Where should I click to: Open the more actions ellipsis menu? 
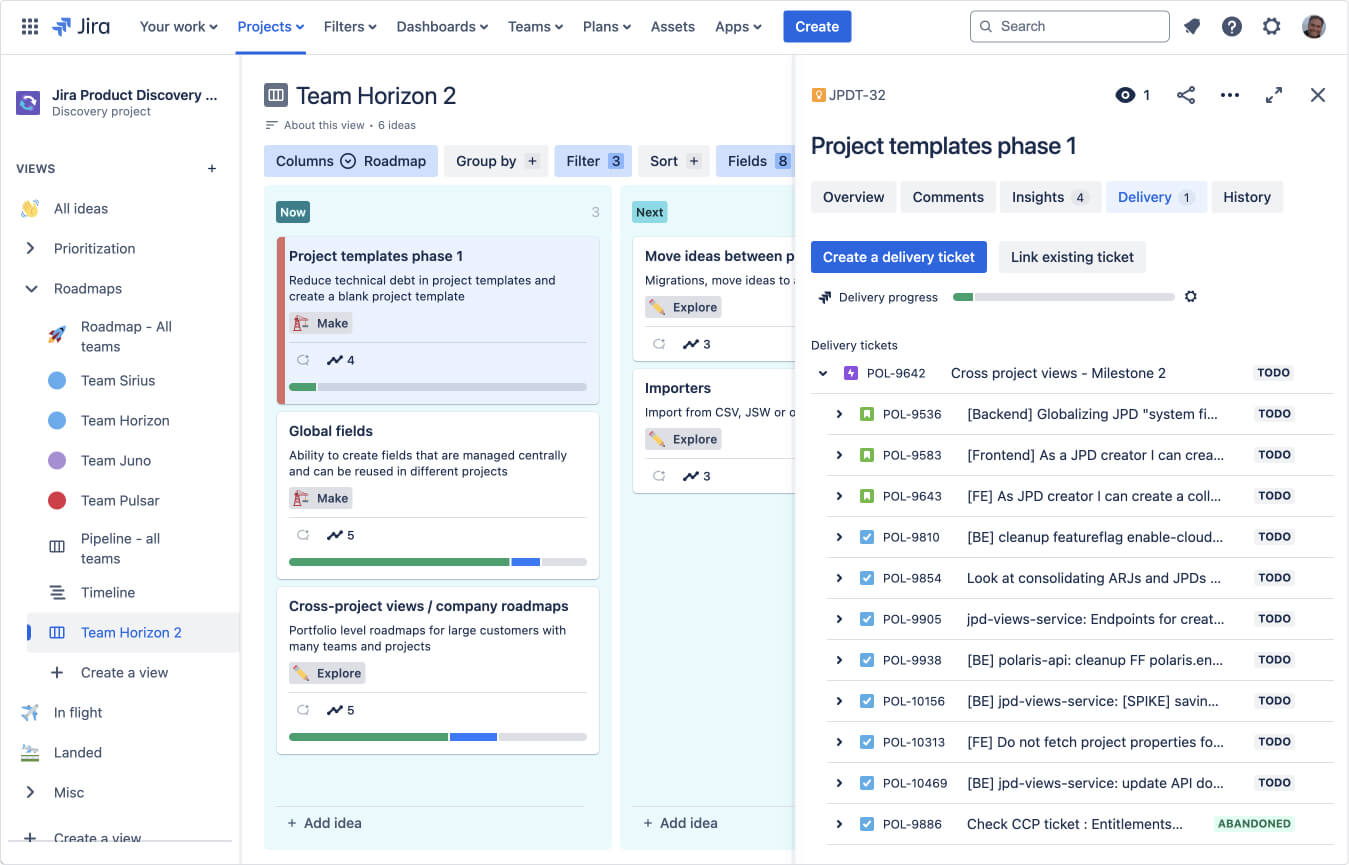click(1230, 95)
